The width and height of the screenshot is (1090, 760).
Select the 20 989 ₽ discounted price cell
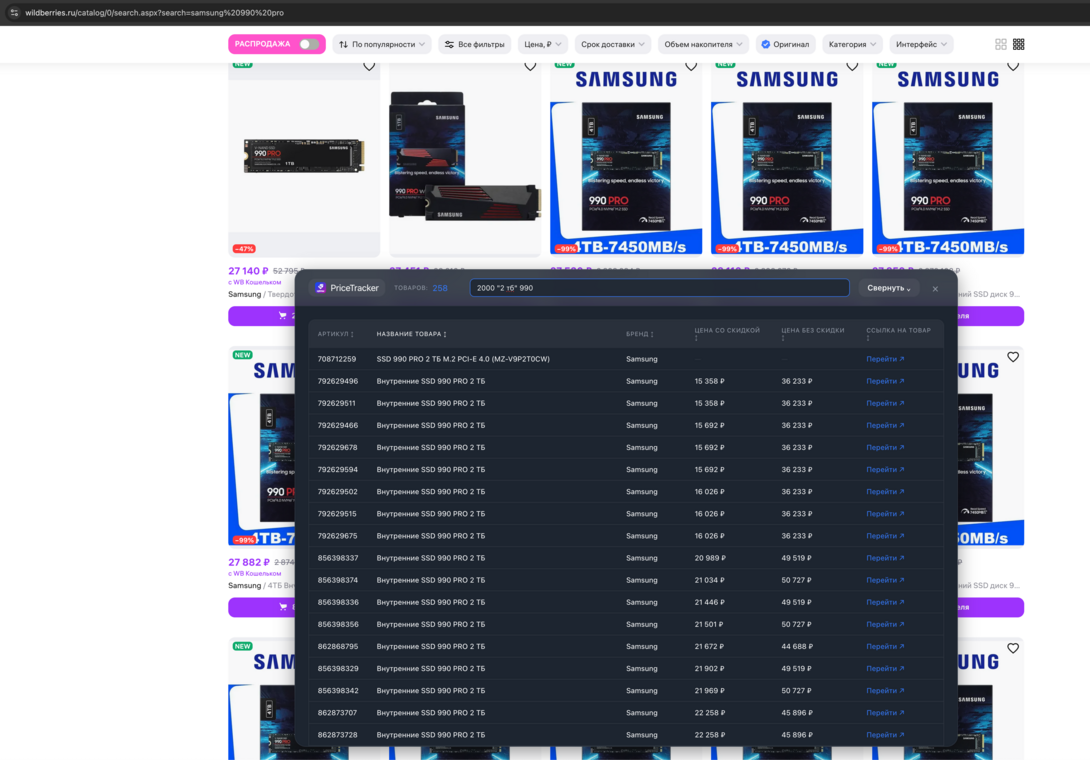tap(710, 558)
